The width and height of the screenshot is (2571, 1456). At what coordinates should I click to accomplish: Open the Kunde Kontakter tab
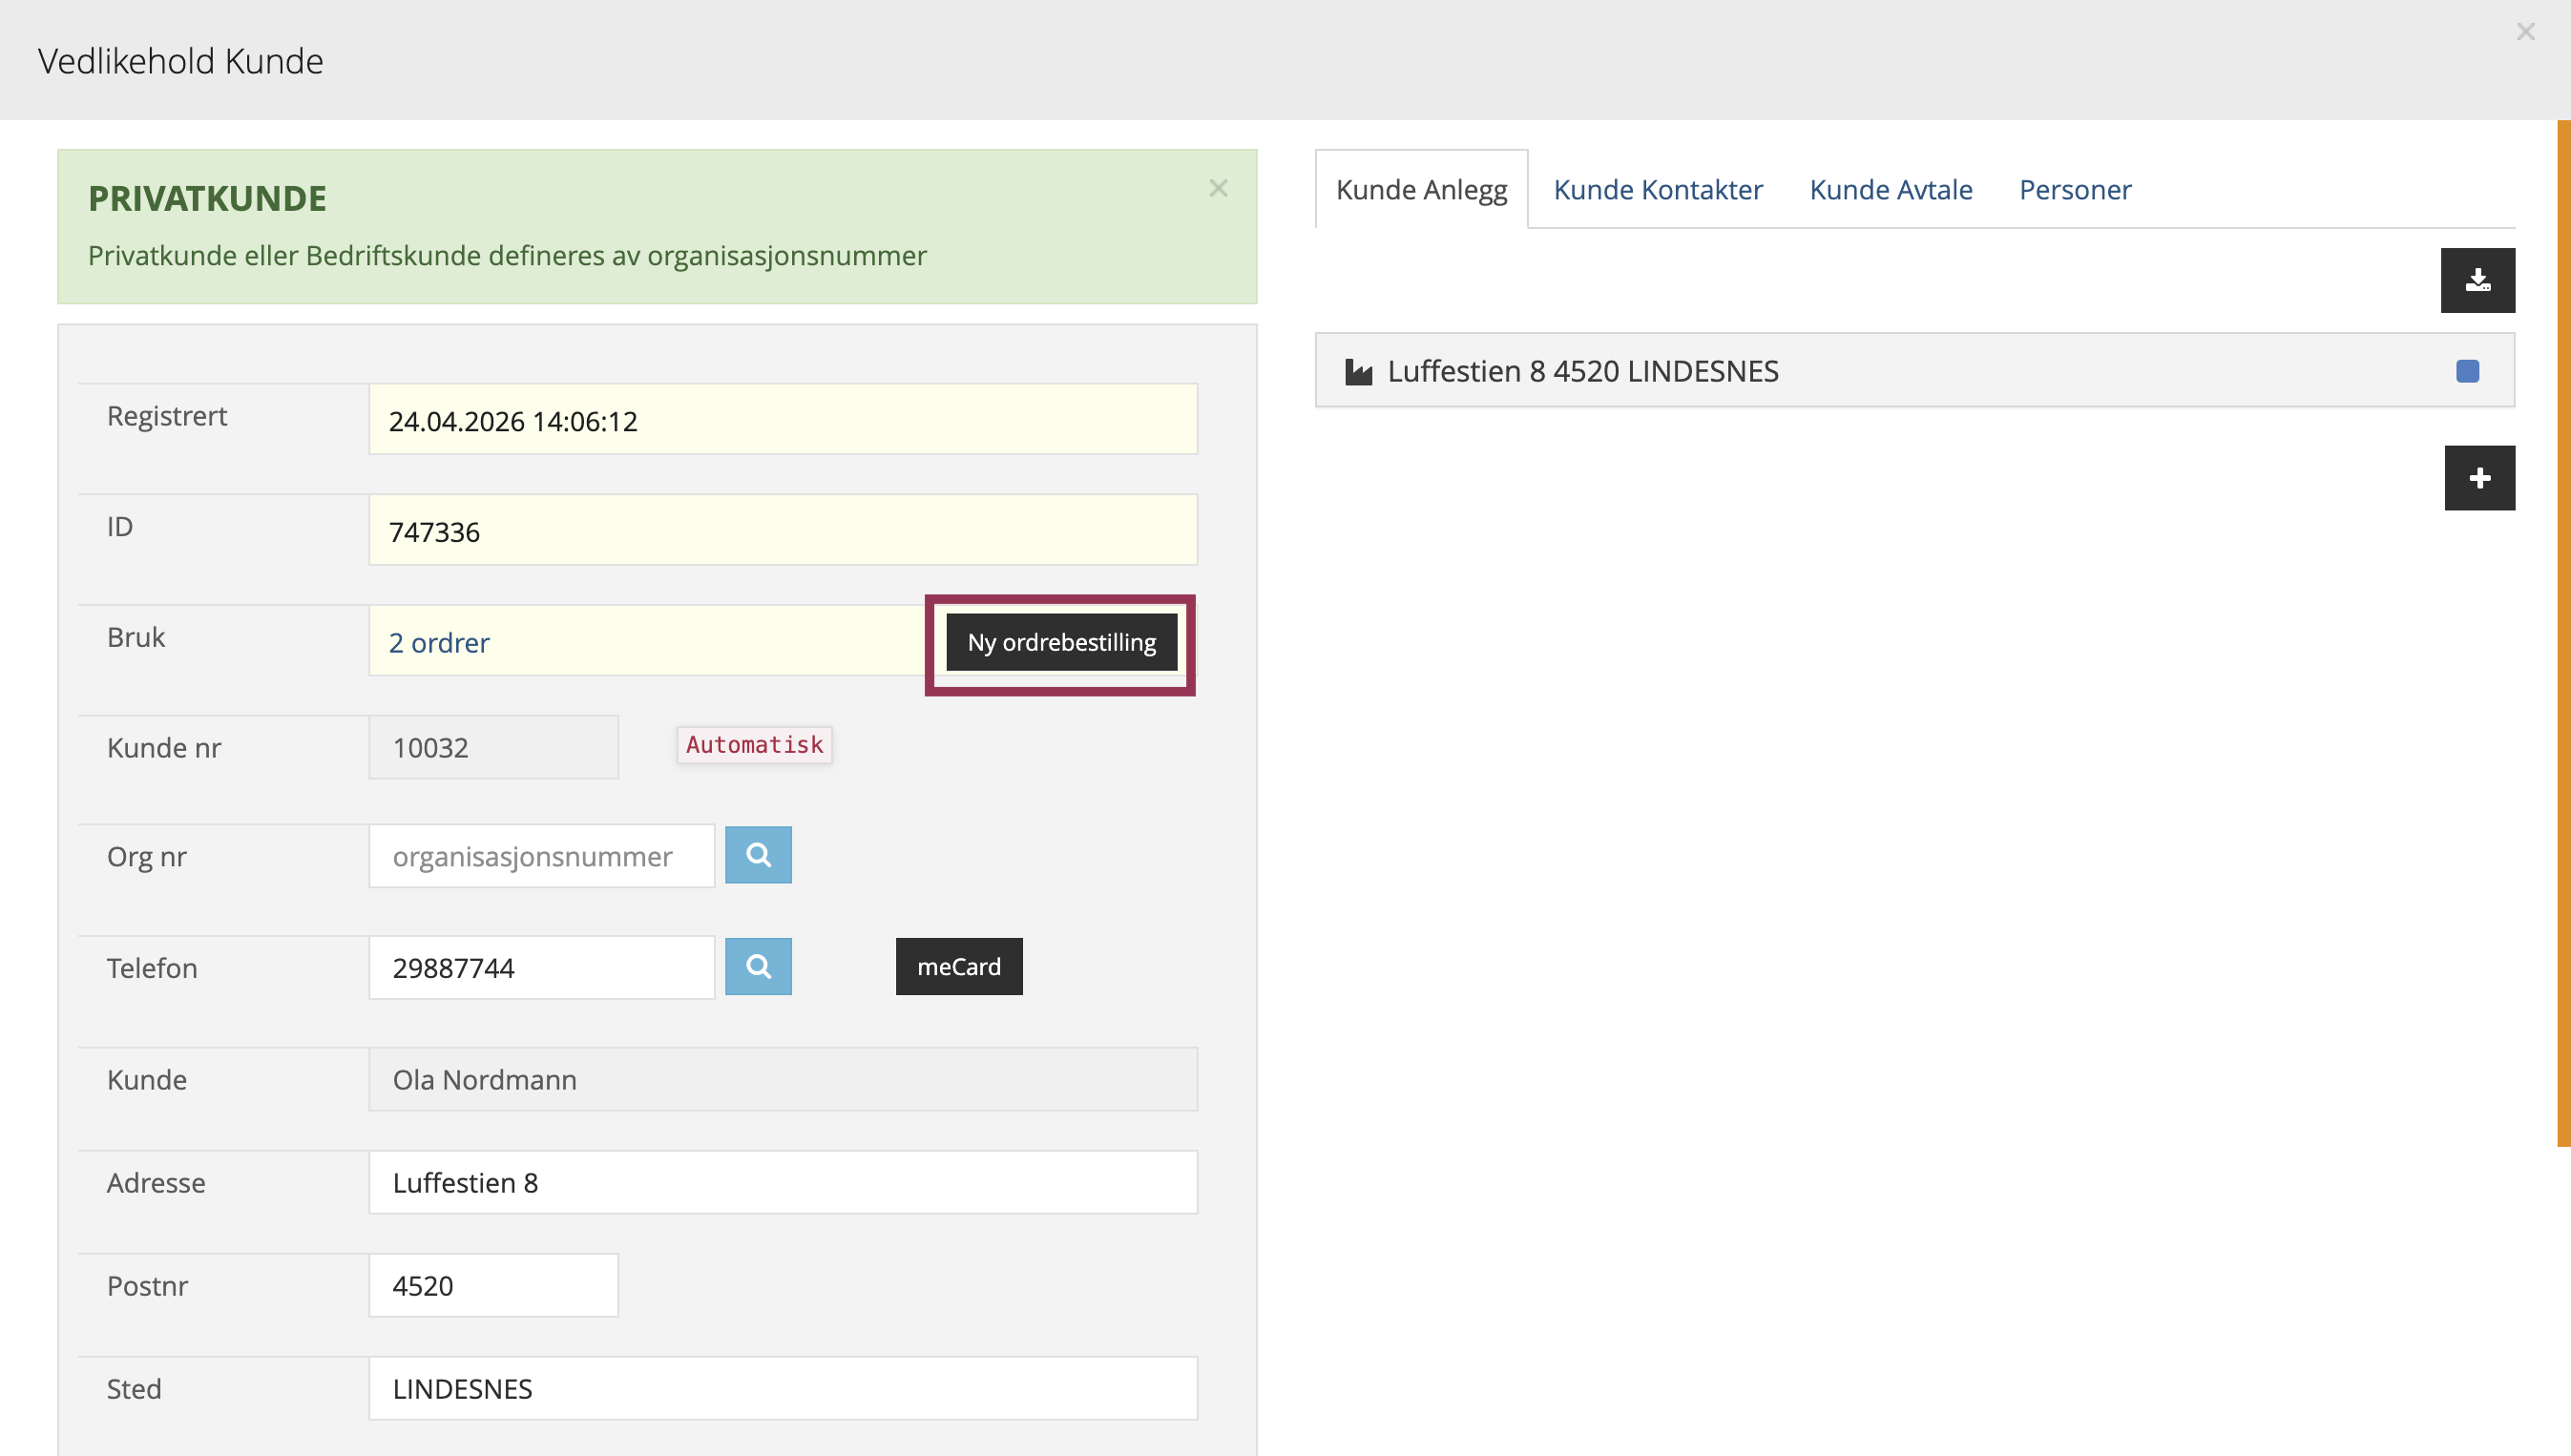pos(1657,189)
